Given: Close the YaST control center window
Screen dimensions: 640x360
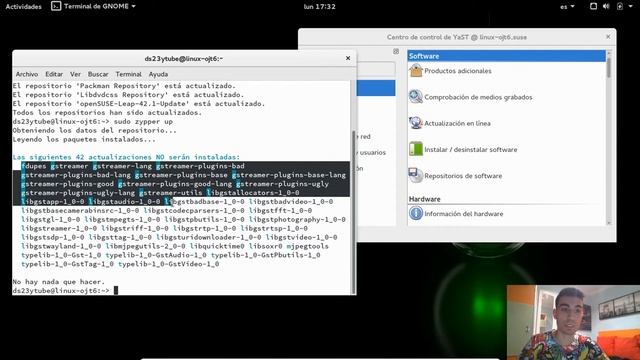Looking at the screenshot, I should [x=608, y=37].
